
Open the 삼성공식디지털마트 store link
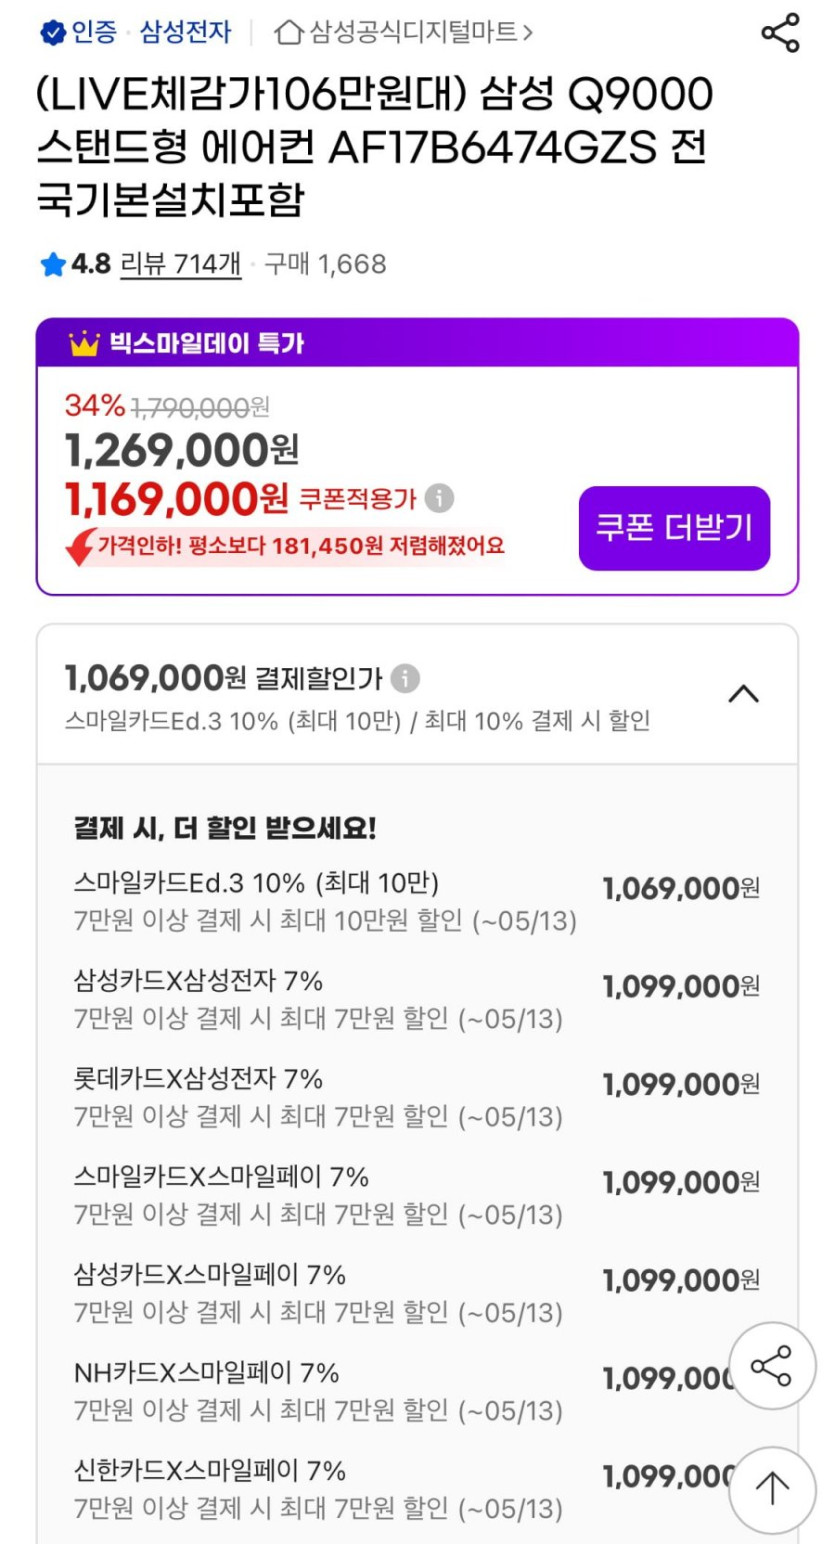point(418,33)
